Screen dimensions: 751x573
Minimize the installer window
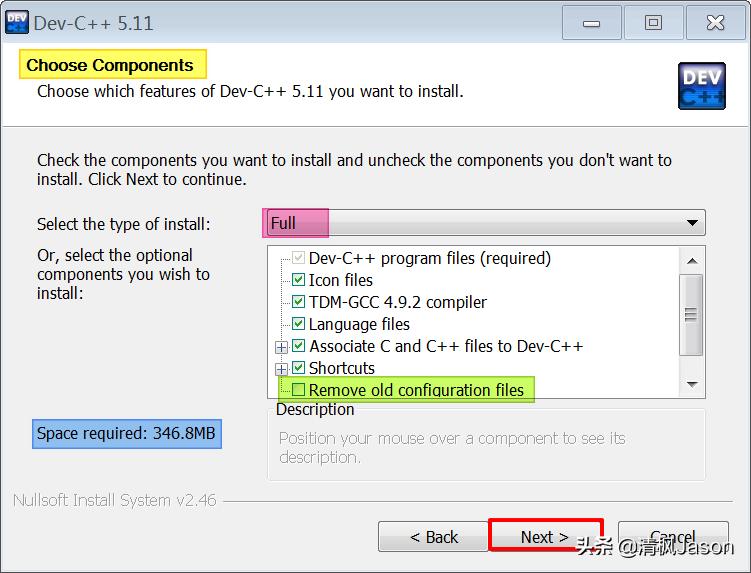(x=591, y=22)
